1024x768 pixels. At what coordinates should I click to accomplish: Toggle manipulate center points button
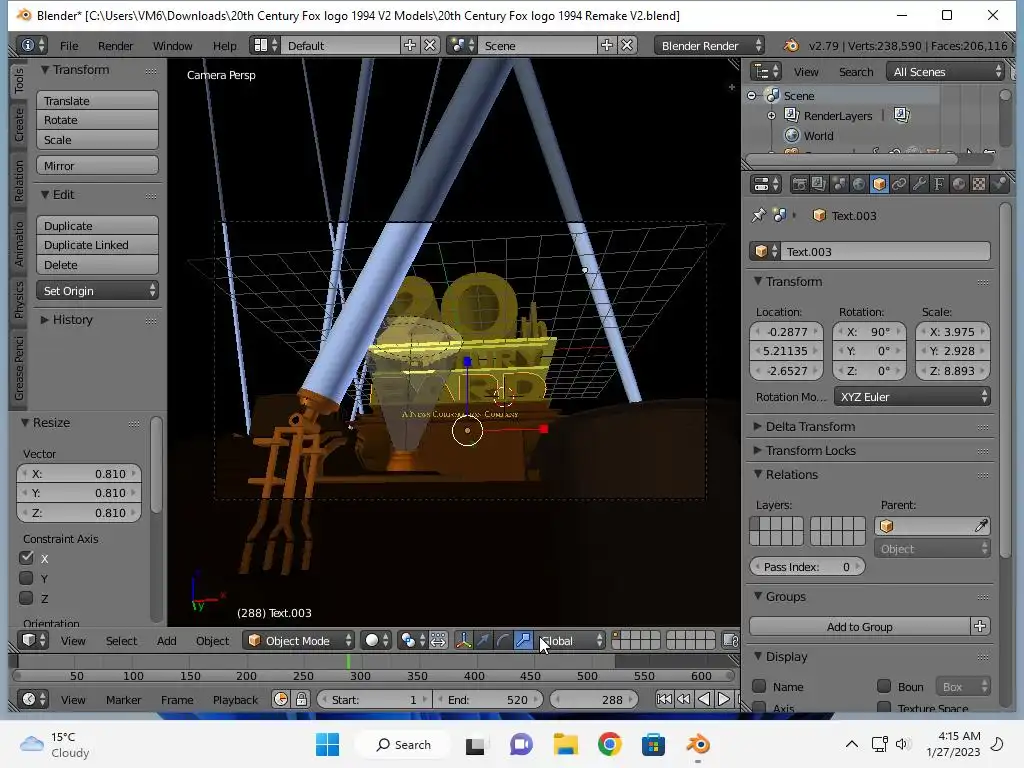point(438,641)
